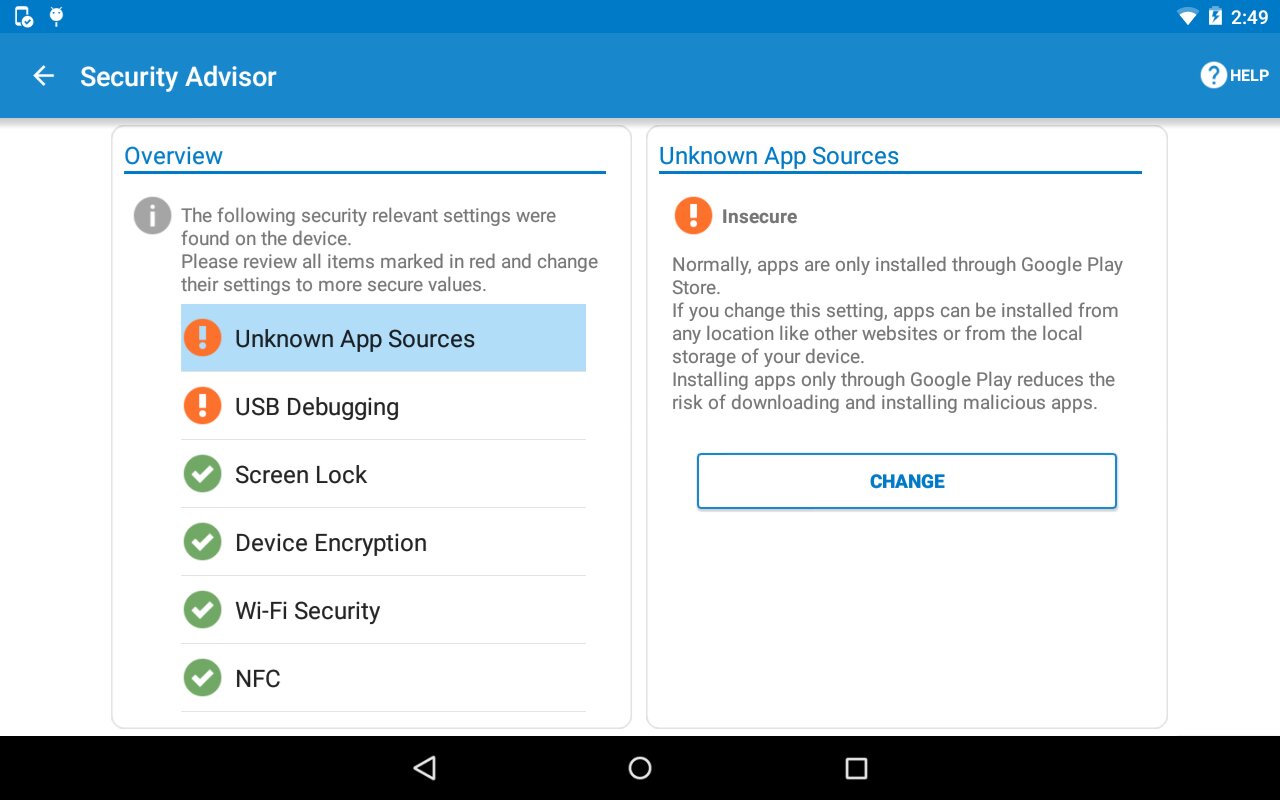Image resolution: width=1280 pixels, height=800 pixels.
Task: Show Device Encryption details
Action: click(383, 542)
